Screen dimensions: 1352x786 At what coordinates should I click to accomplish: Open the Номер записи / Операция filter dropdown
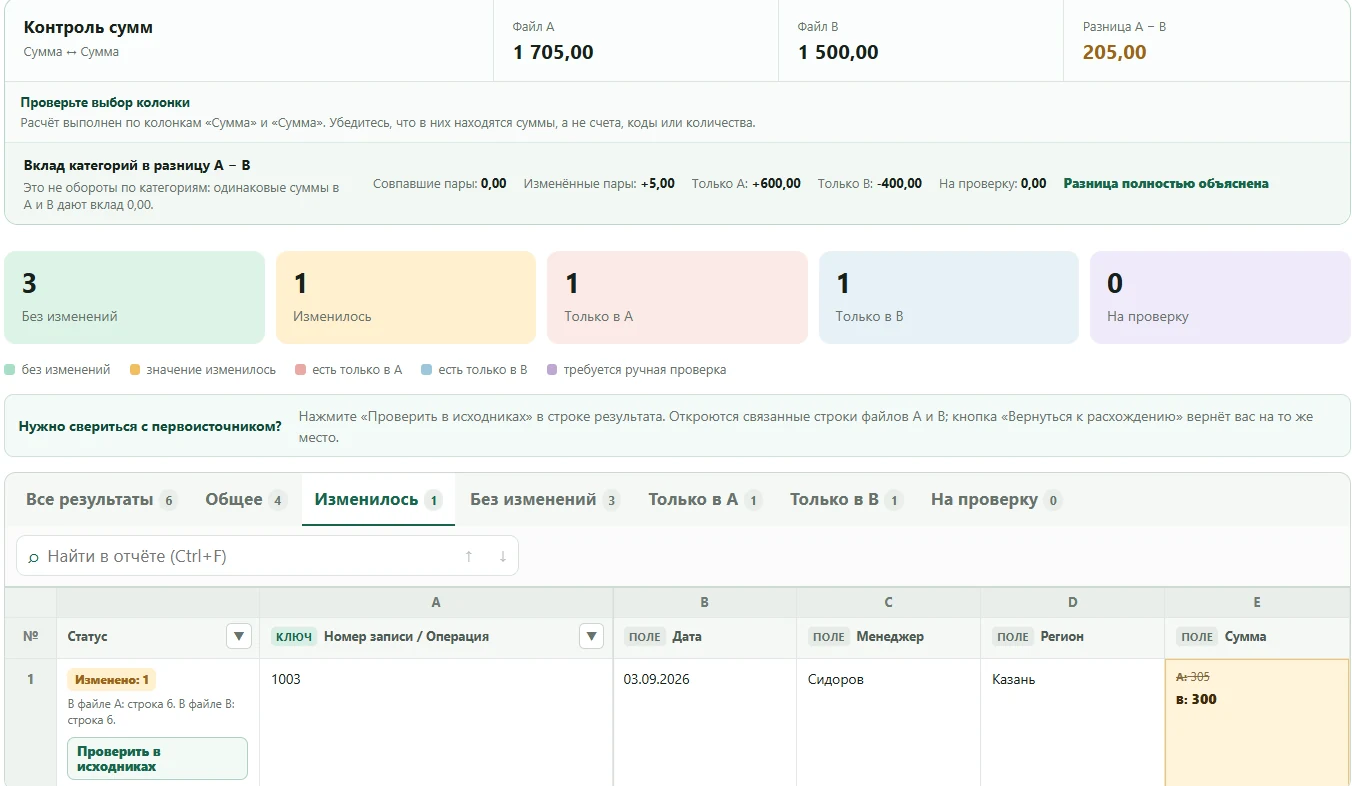pyautogui.click(x=592, y=636)
